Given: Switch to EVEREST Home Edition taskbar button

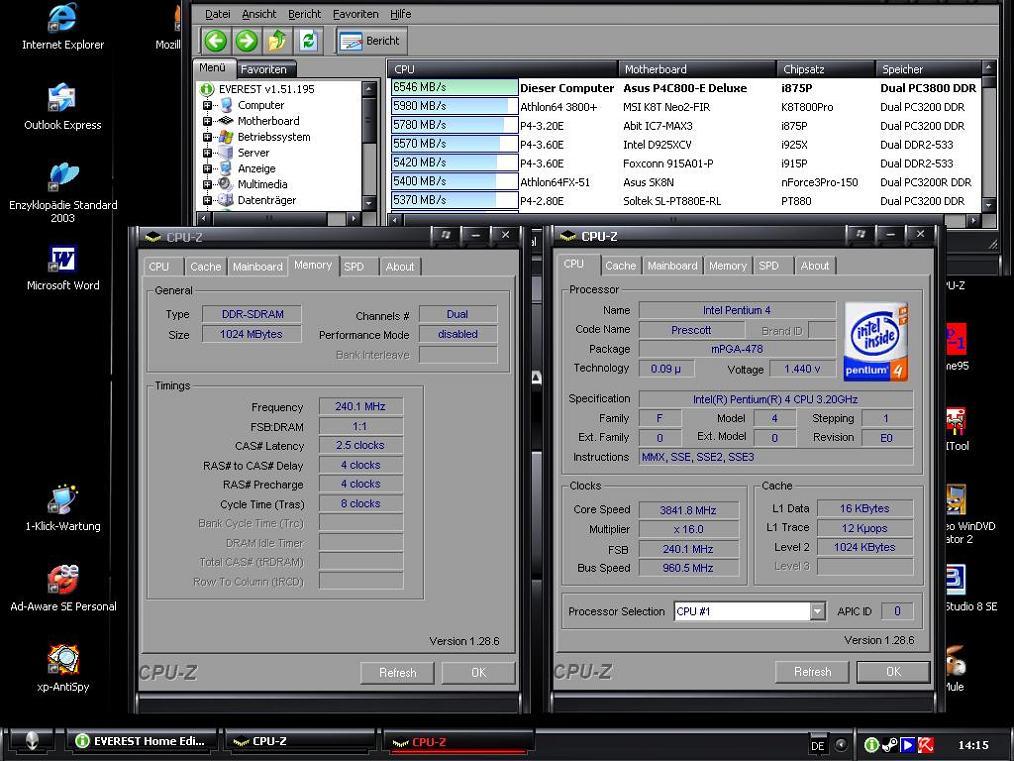Looking at the screenshot, I should (x=142, y=742).
